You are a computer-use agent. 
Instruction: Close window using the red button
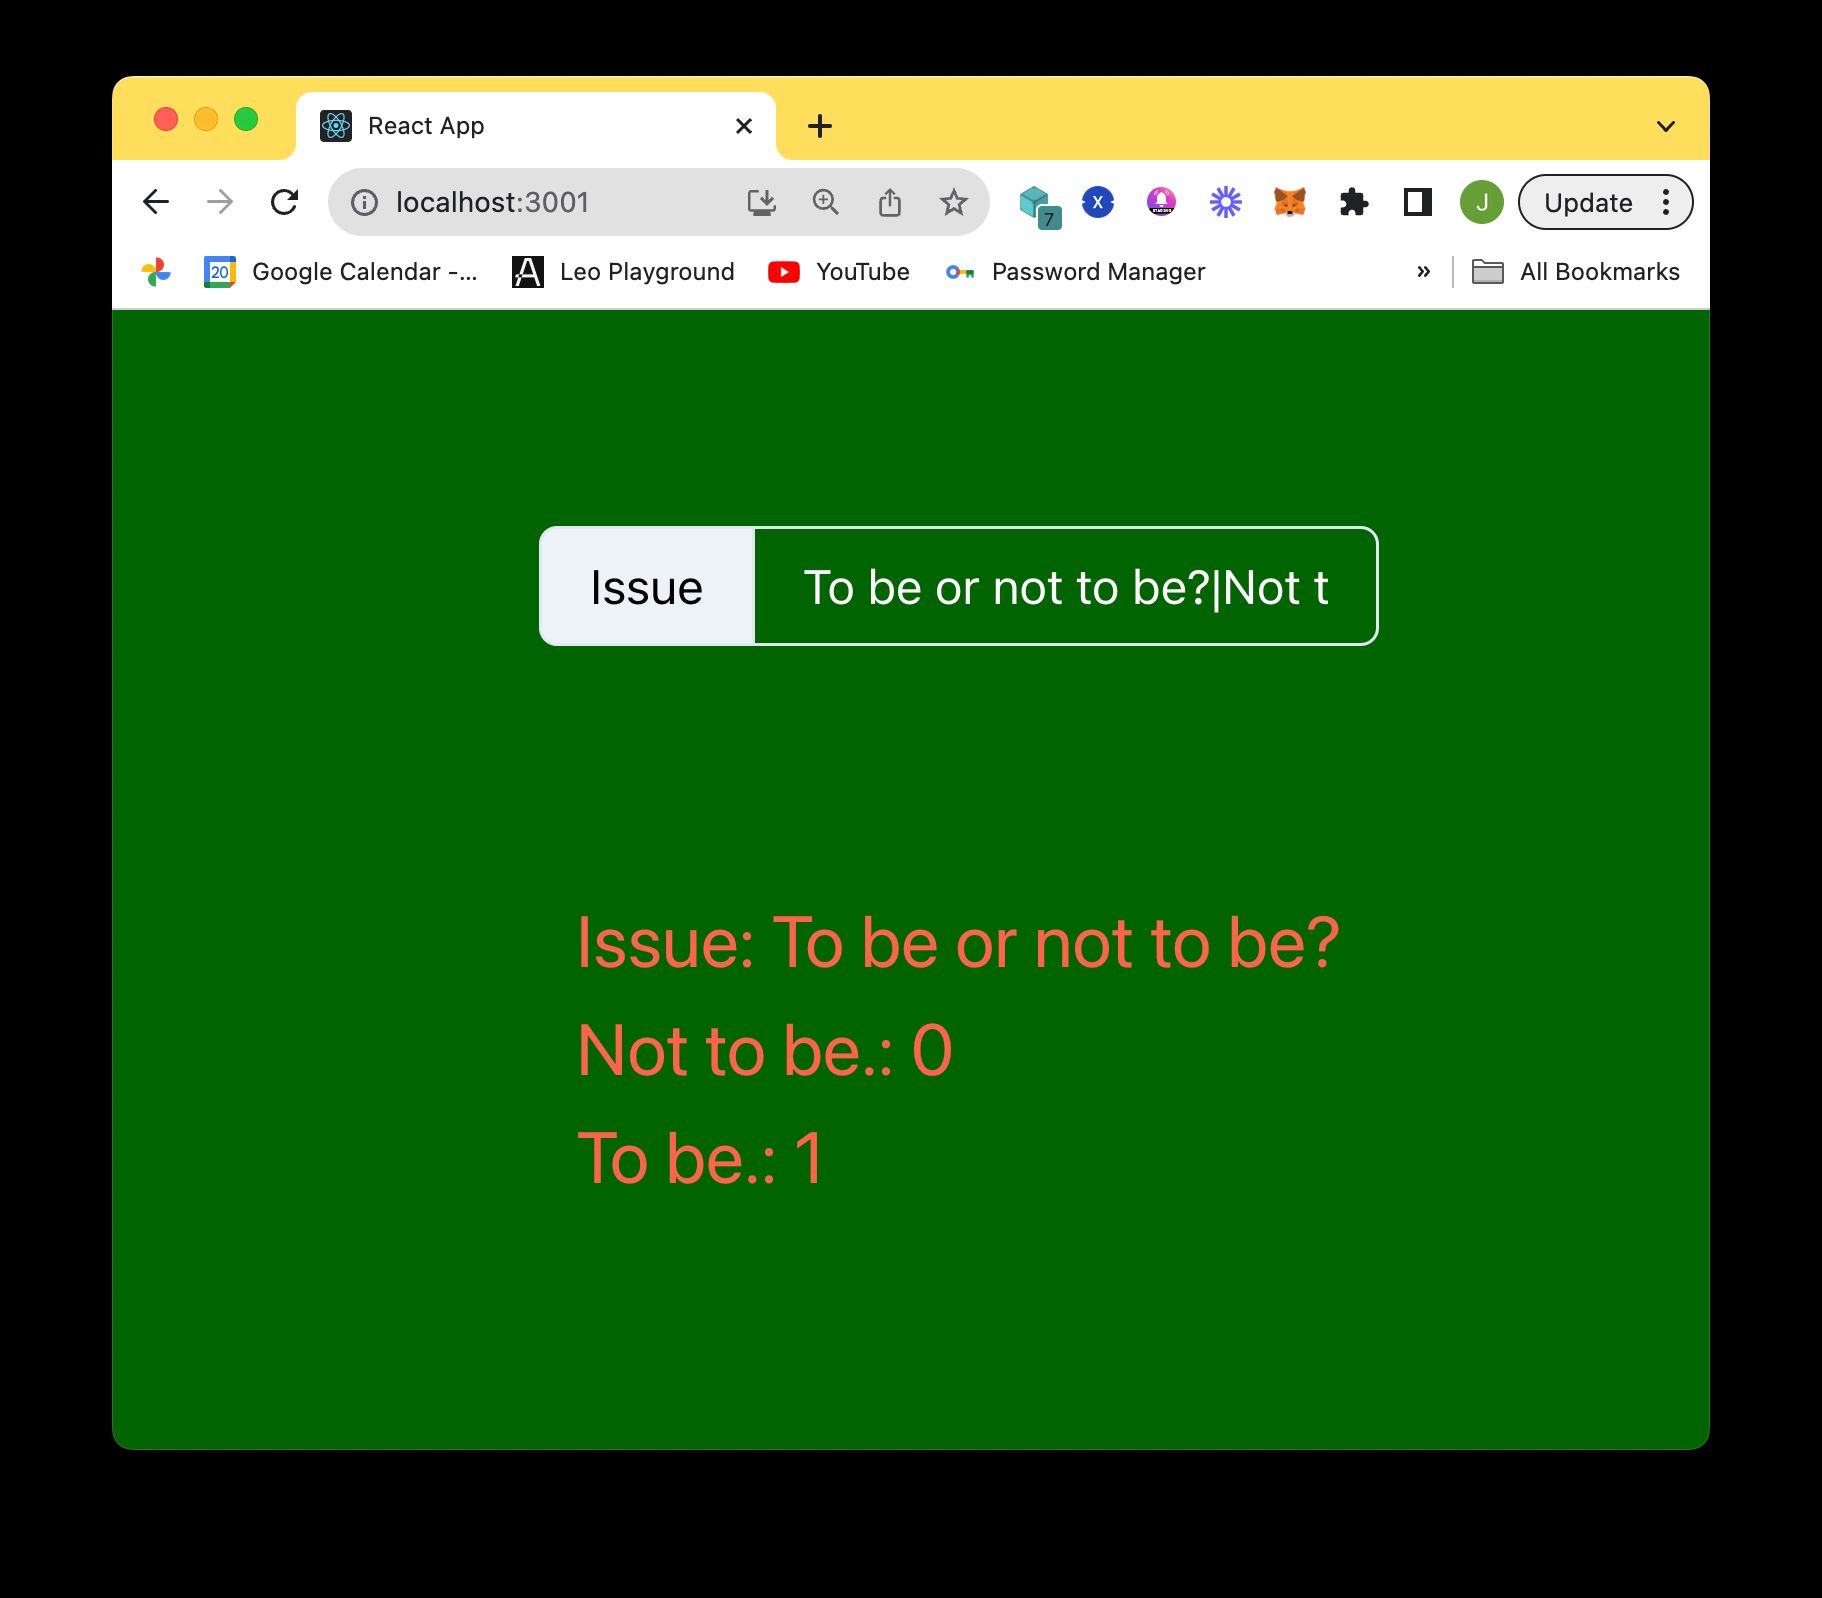click(166, 120)
